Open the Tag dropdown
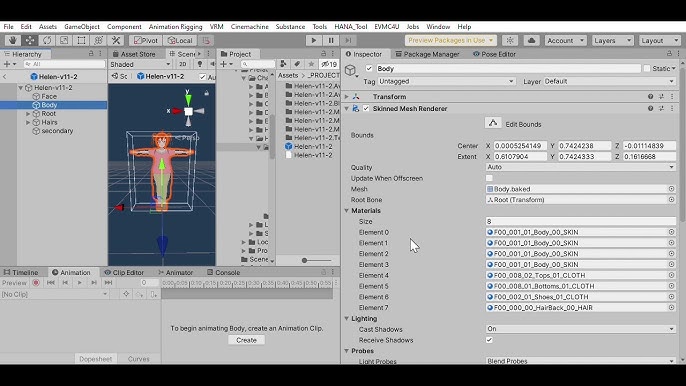The height and width of the screenshot is (386, 686). [446, 81]
